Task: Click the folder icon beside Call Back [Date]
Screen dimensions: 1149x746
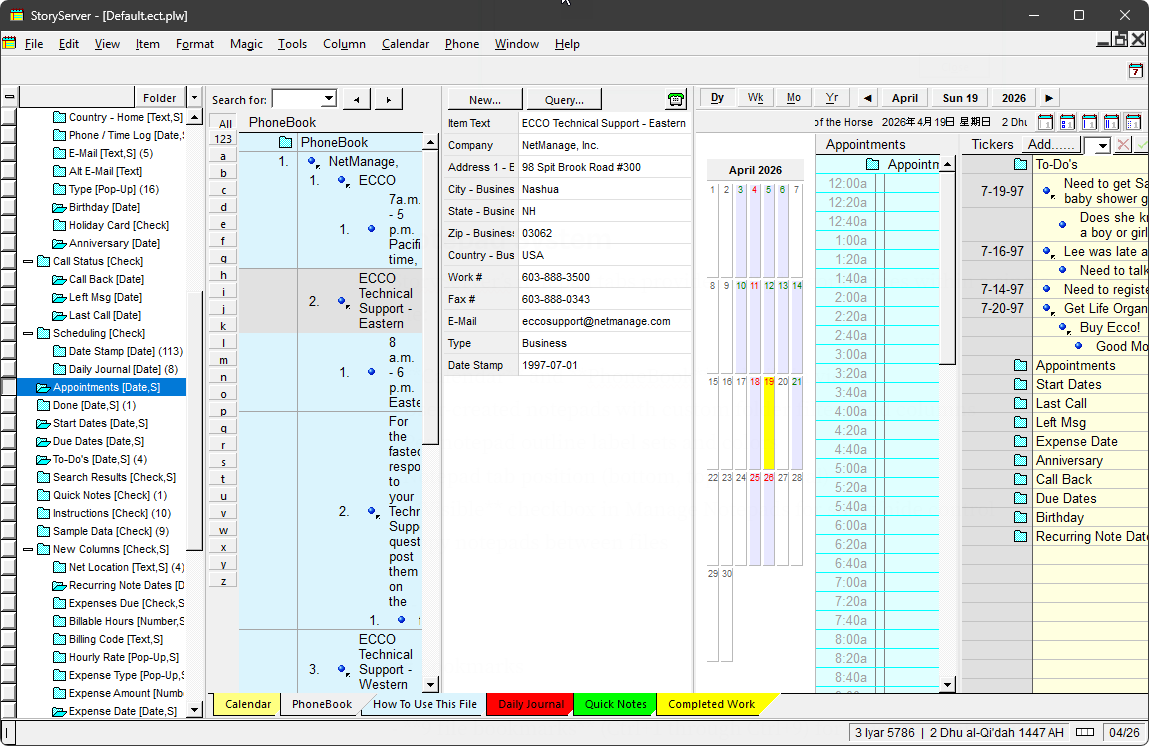Action: click(59, 279)
